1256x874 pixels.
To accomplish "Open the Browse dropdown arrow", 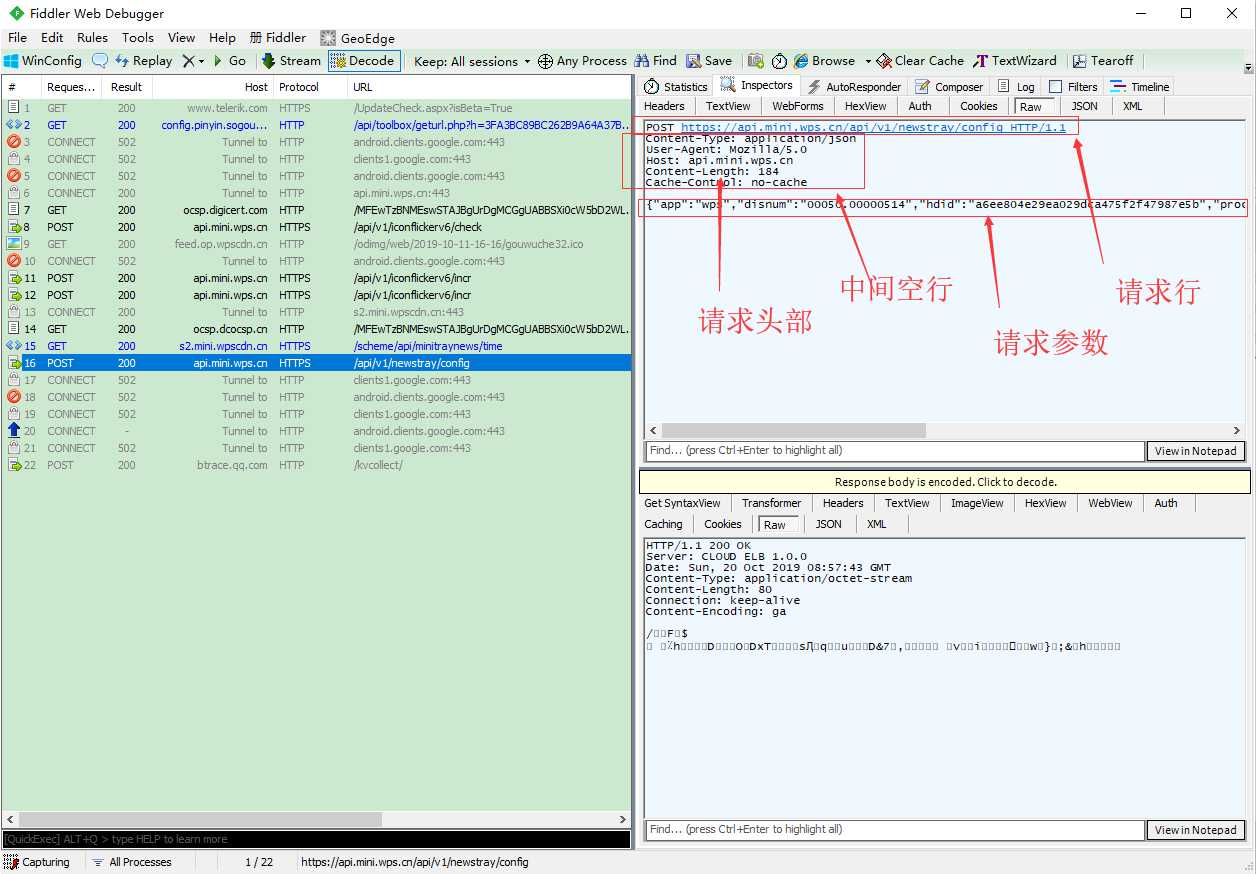I will click(868, 61).
